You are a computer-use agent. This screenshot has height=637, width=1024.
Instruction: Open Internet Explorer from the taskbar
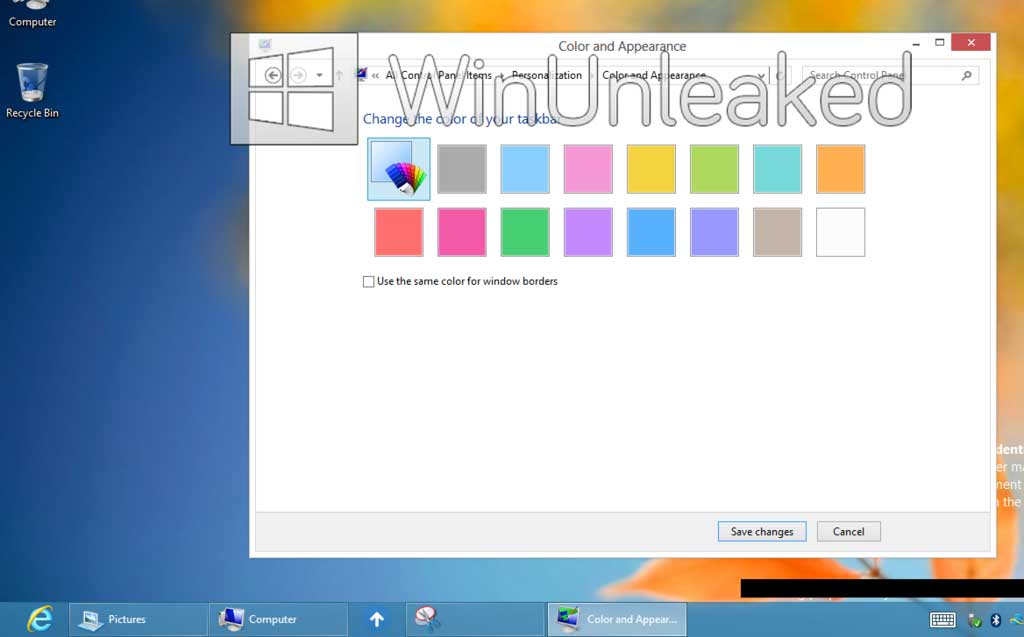coord(40,619)
